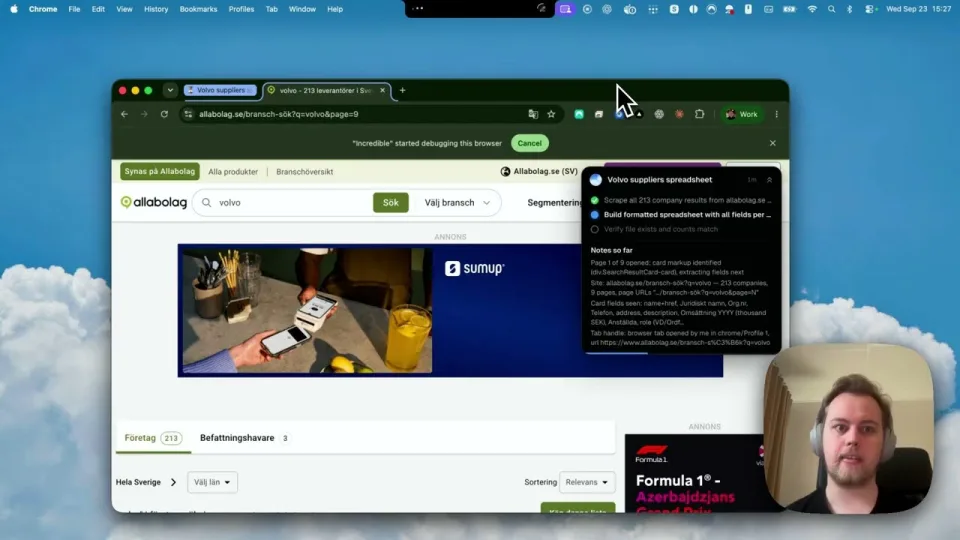Click the Notes so far heading
960x540 pixels.
pyautogui.click(x=612, y=250)
